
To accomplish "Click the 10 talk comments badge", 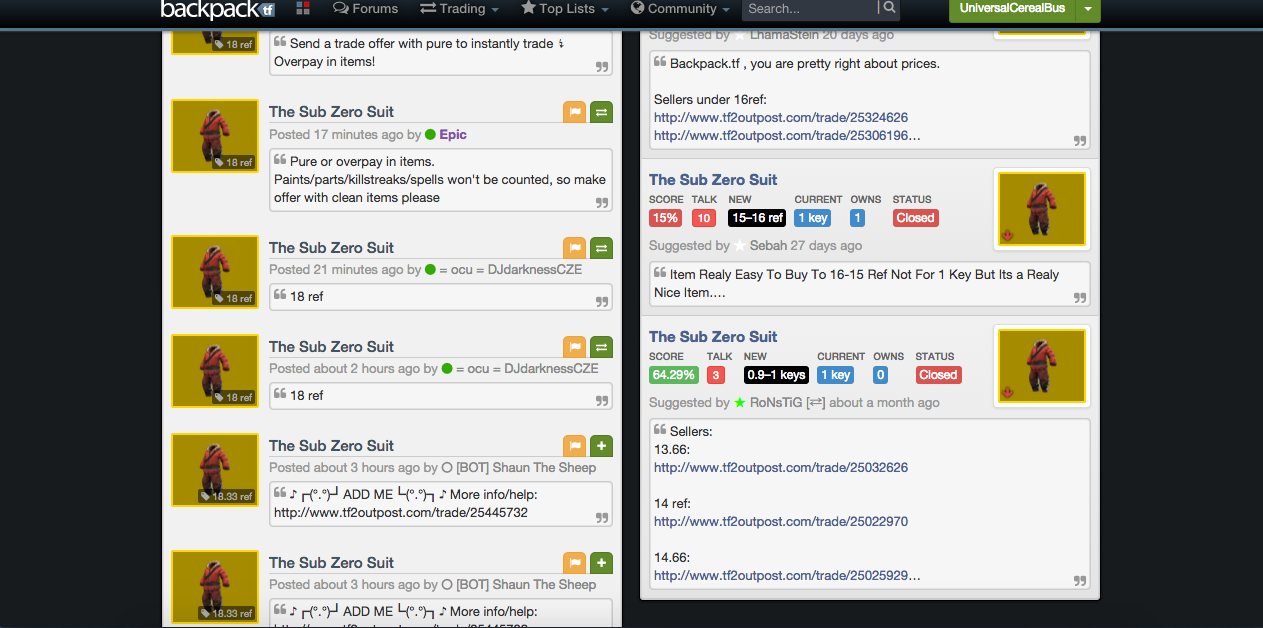I will tap(703, 218).
